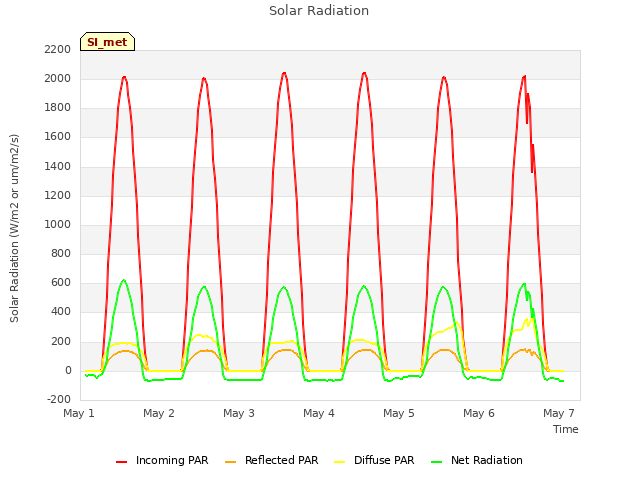Click the Time x-axis label
The image size is (640, 480).
[x=565, y=429]
